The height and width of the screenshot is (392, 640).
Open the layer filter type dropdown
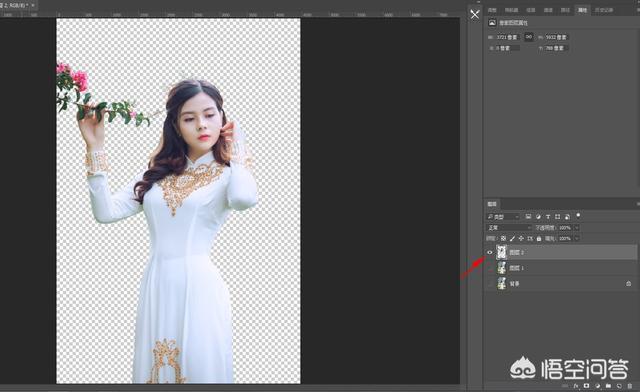click(503, 216)
